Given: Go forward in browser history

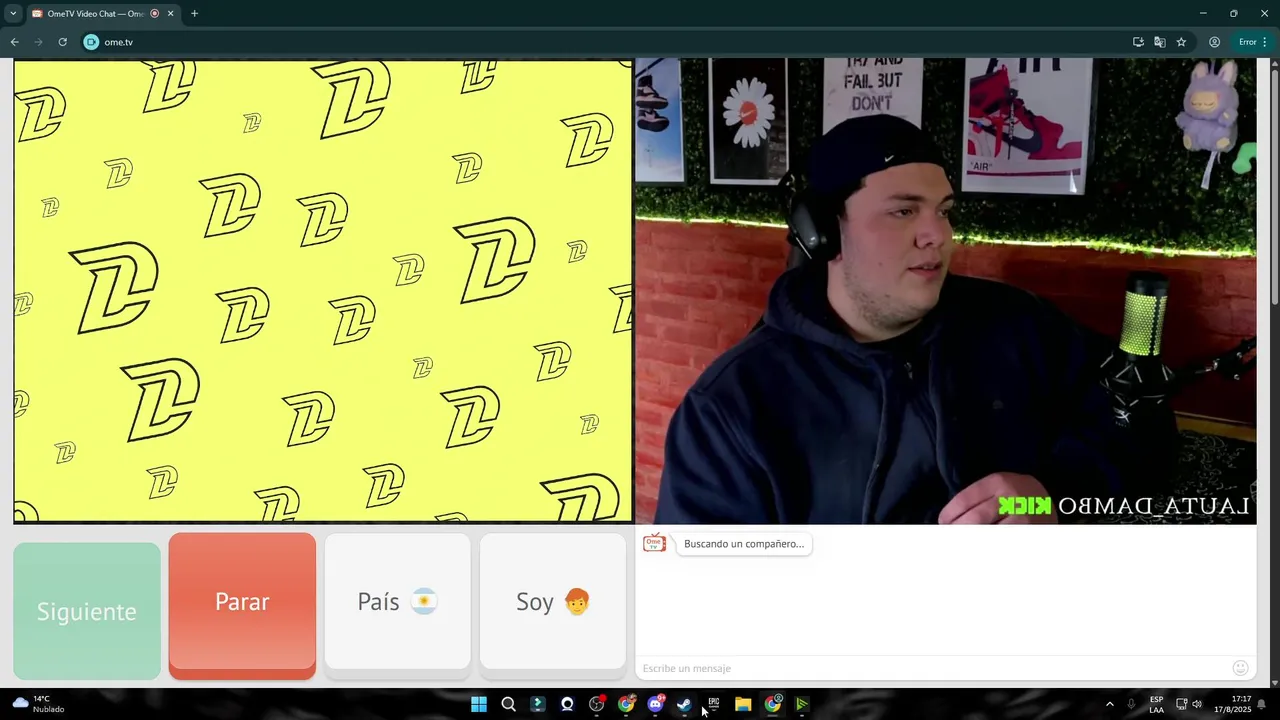Looking at the screenshot, I should point(38,42).
